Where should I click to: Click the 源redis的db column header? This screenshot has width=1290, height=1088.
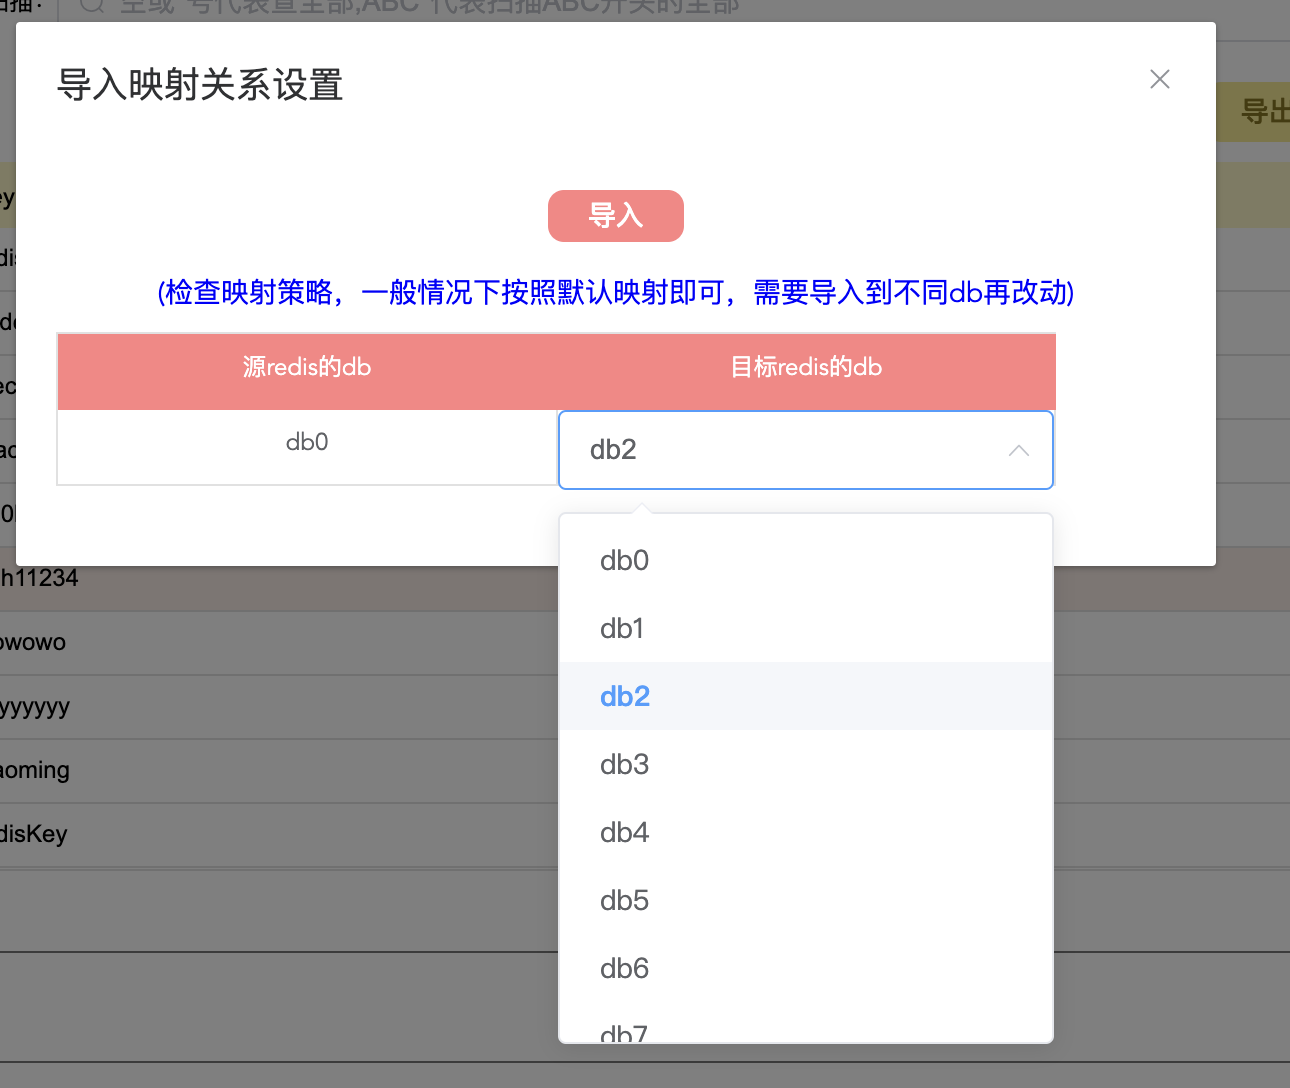[307, 368]
